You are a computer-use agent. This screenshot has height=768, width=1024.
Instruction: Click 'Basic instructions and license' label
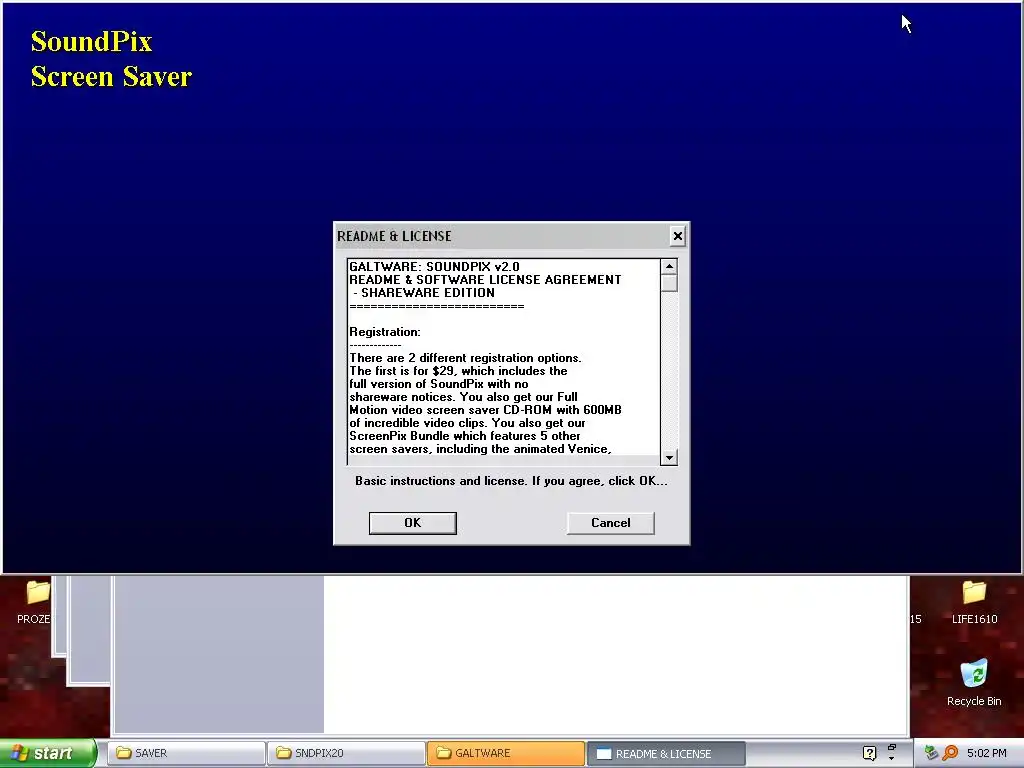pyautogui.click(x=511, y=481)
